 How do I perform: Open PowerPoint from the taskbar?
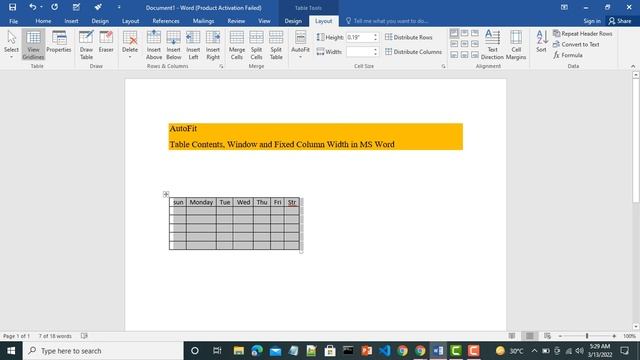(x=367, y=351)
